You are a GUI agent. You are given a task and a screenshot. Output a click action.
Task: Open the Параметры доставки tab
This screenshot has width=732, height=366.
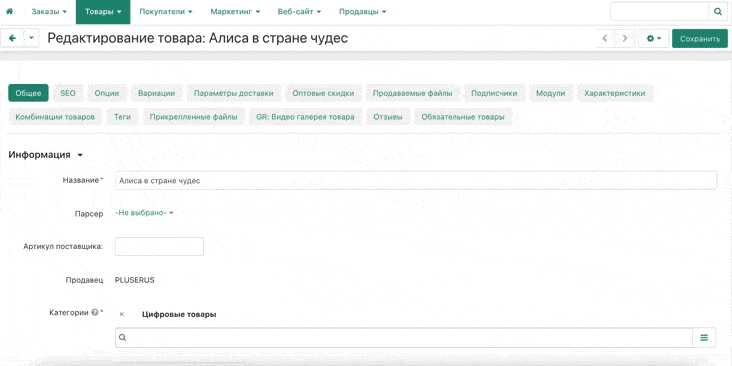point(233,93)
